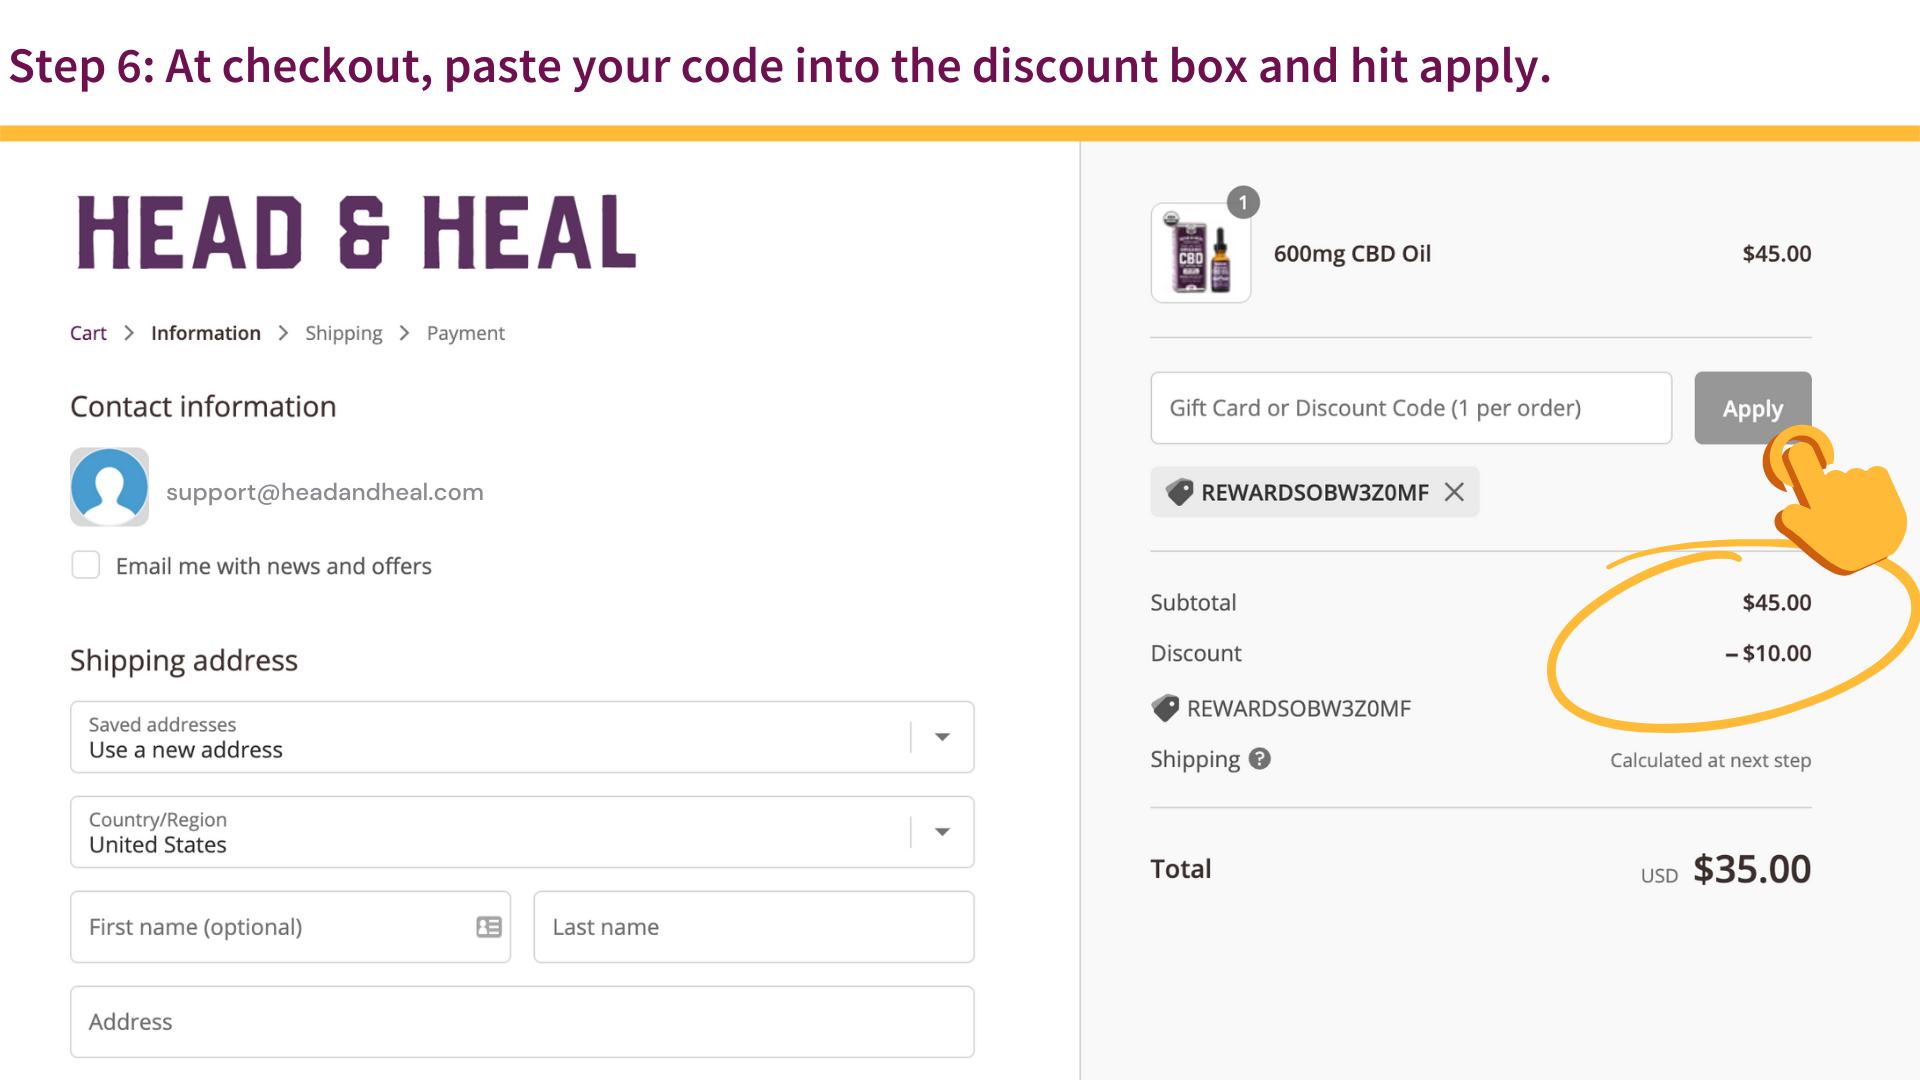Focus the Gift Card or Discount Code field
Screen dimensions: 1920x1080
coord(1410,408)
